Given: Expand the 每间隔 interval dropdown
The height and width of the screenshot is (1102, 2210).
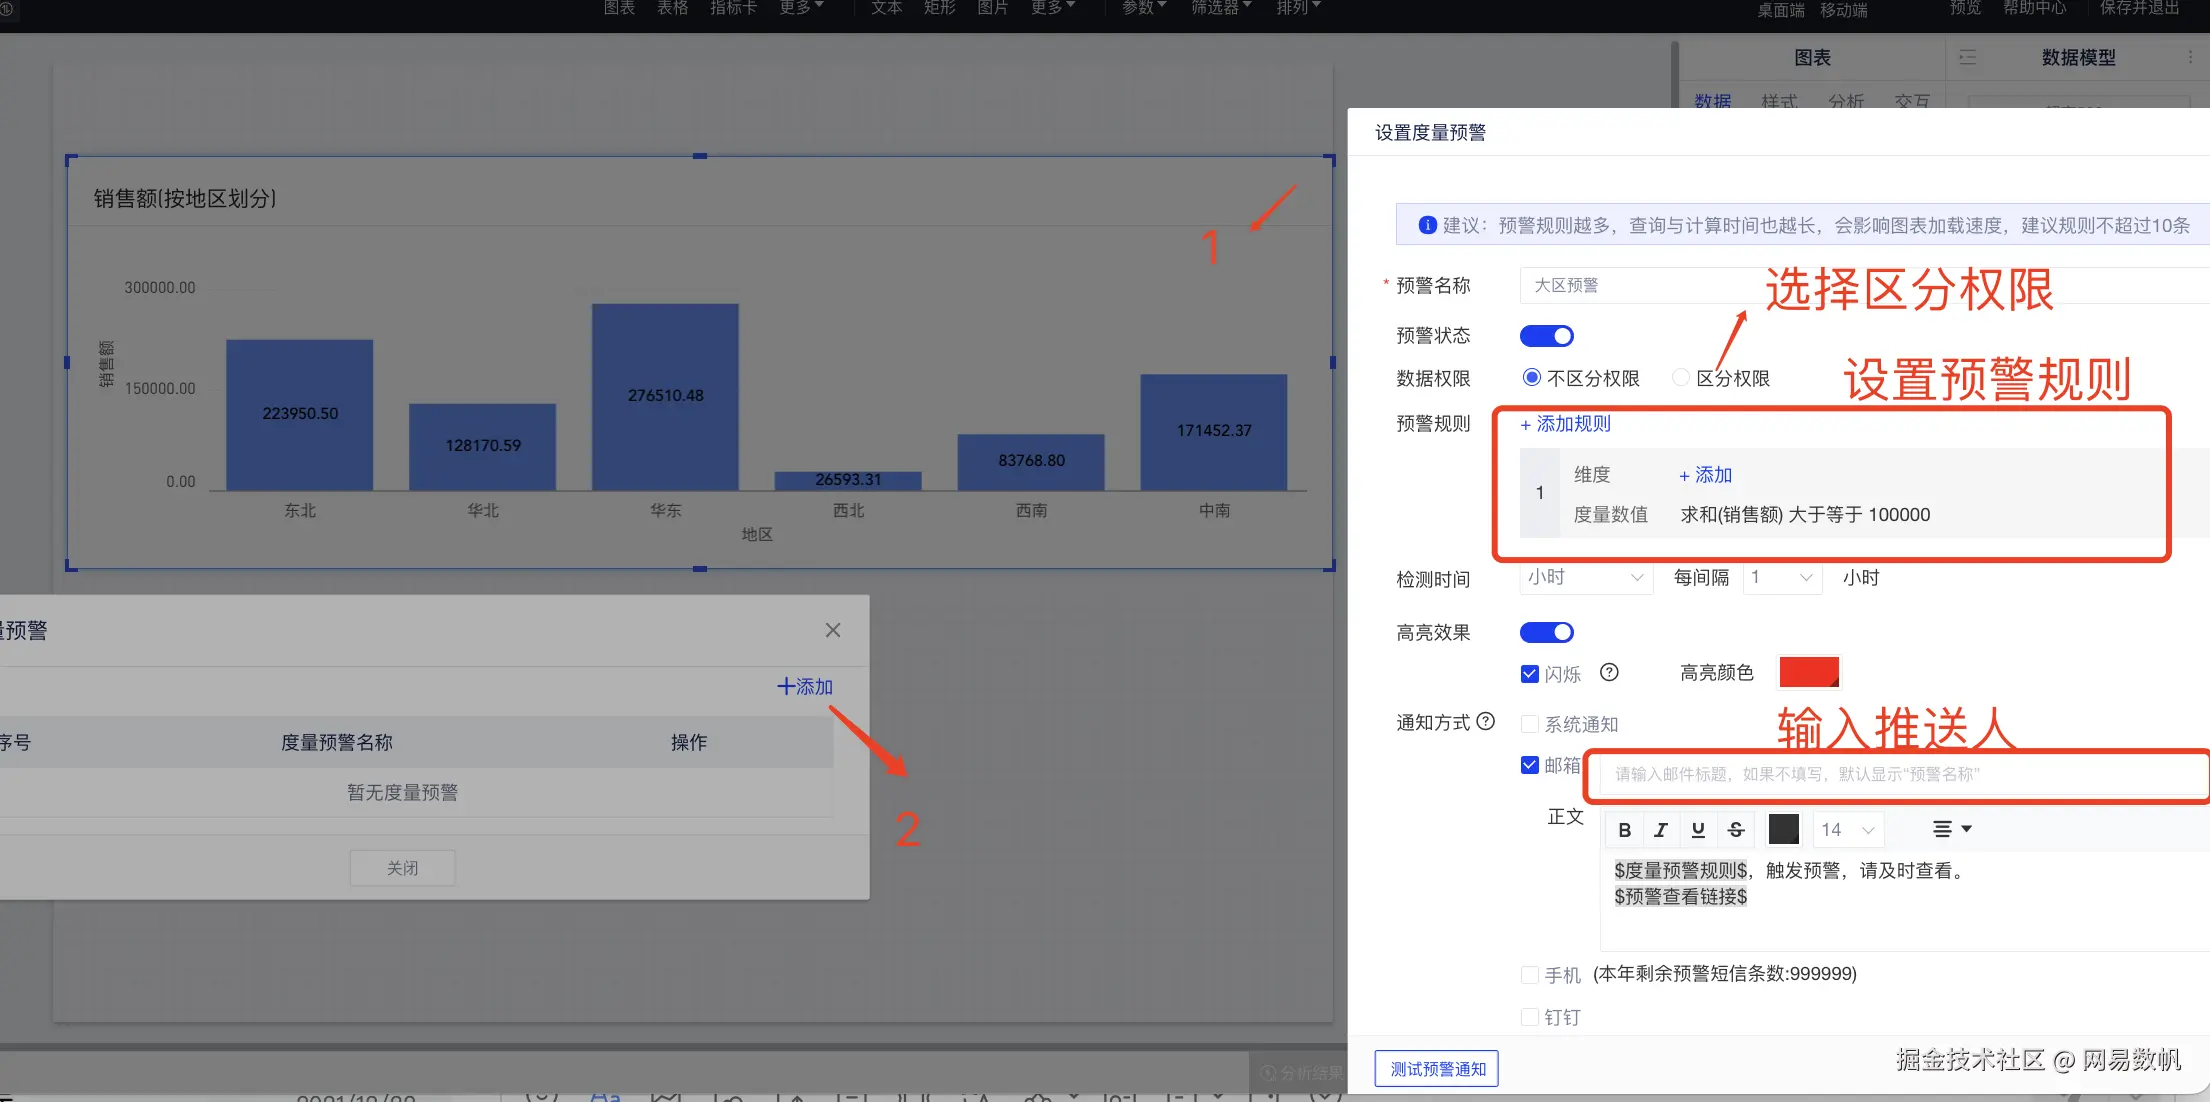Looking at the screenshot, I should [1782, 578].
